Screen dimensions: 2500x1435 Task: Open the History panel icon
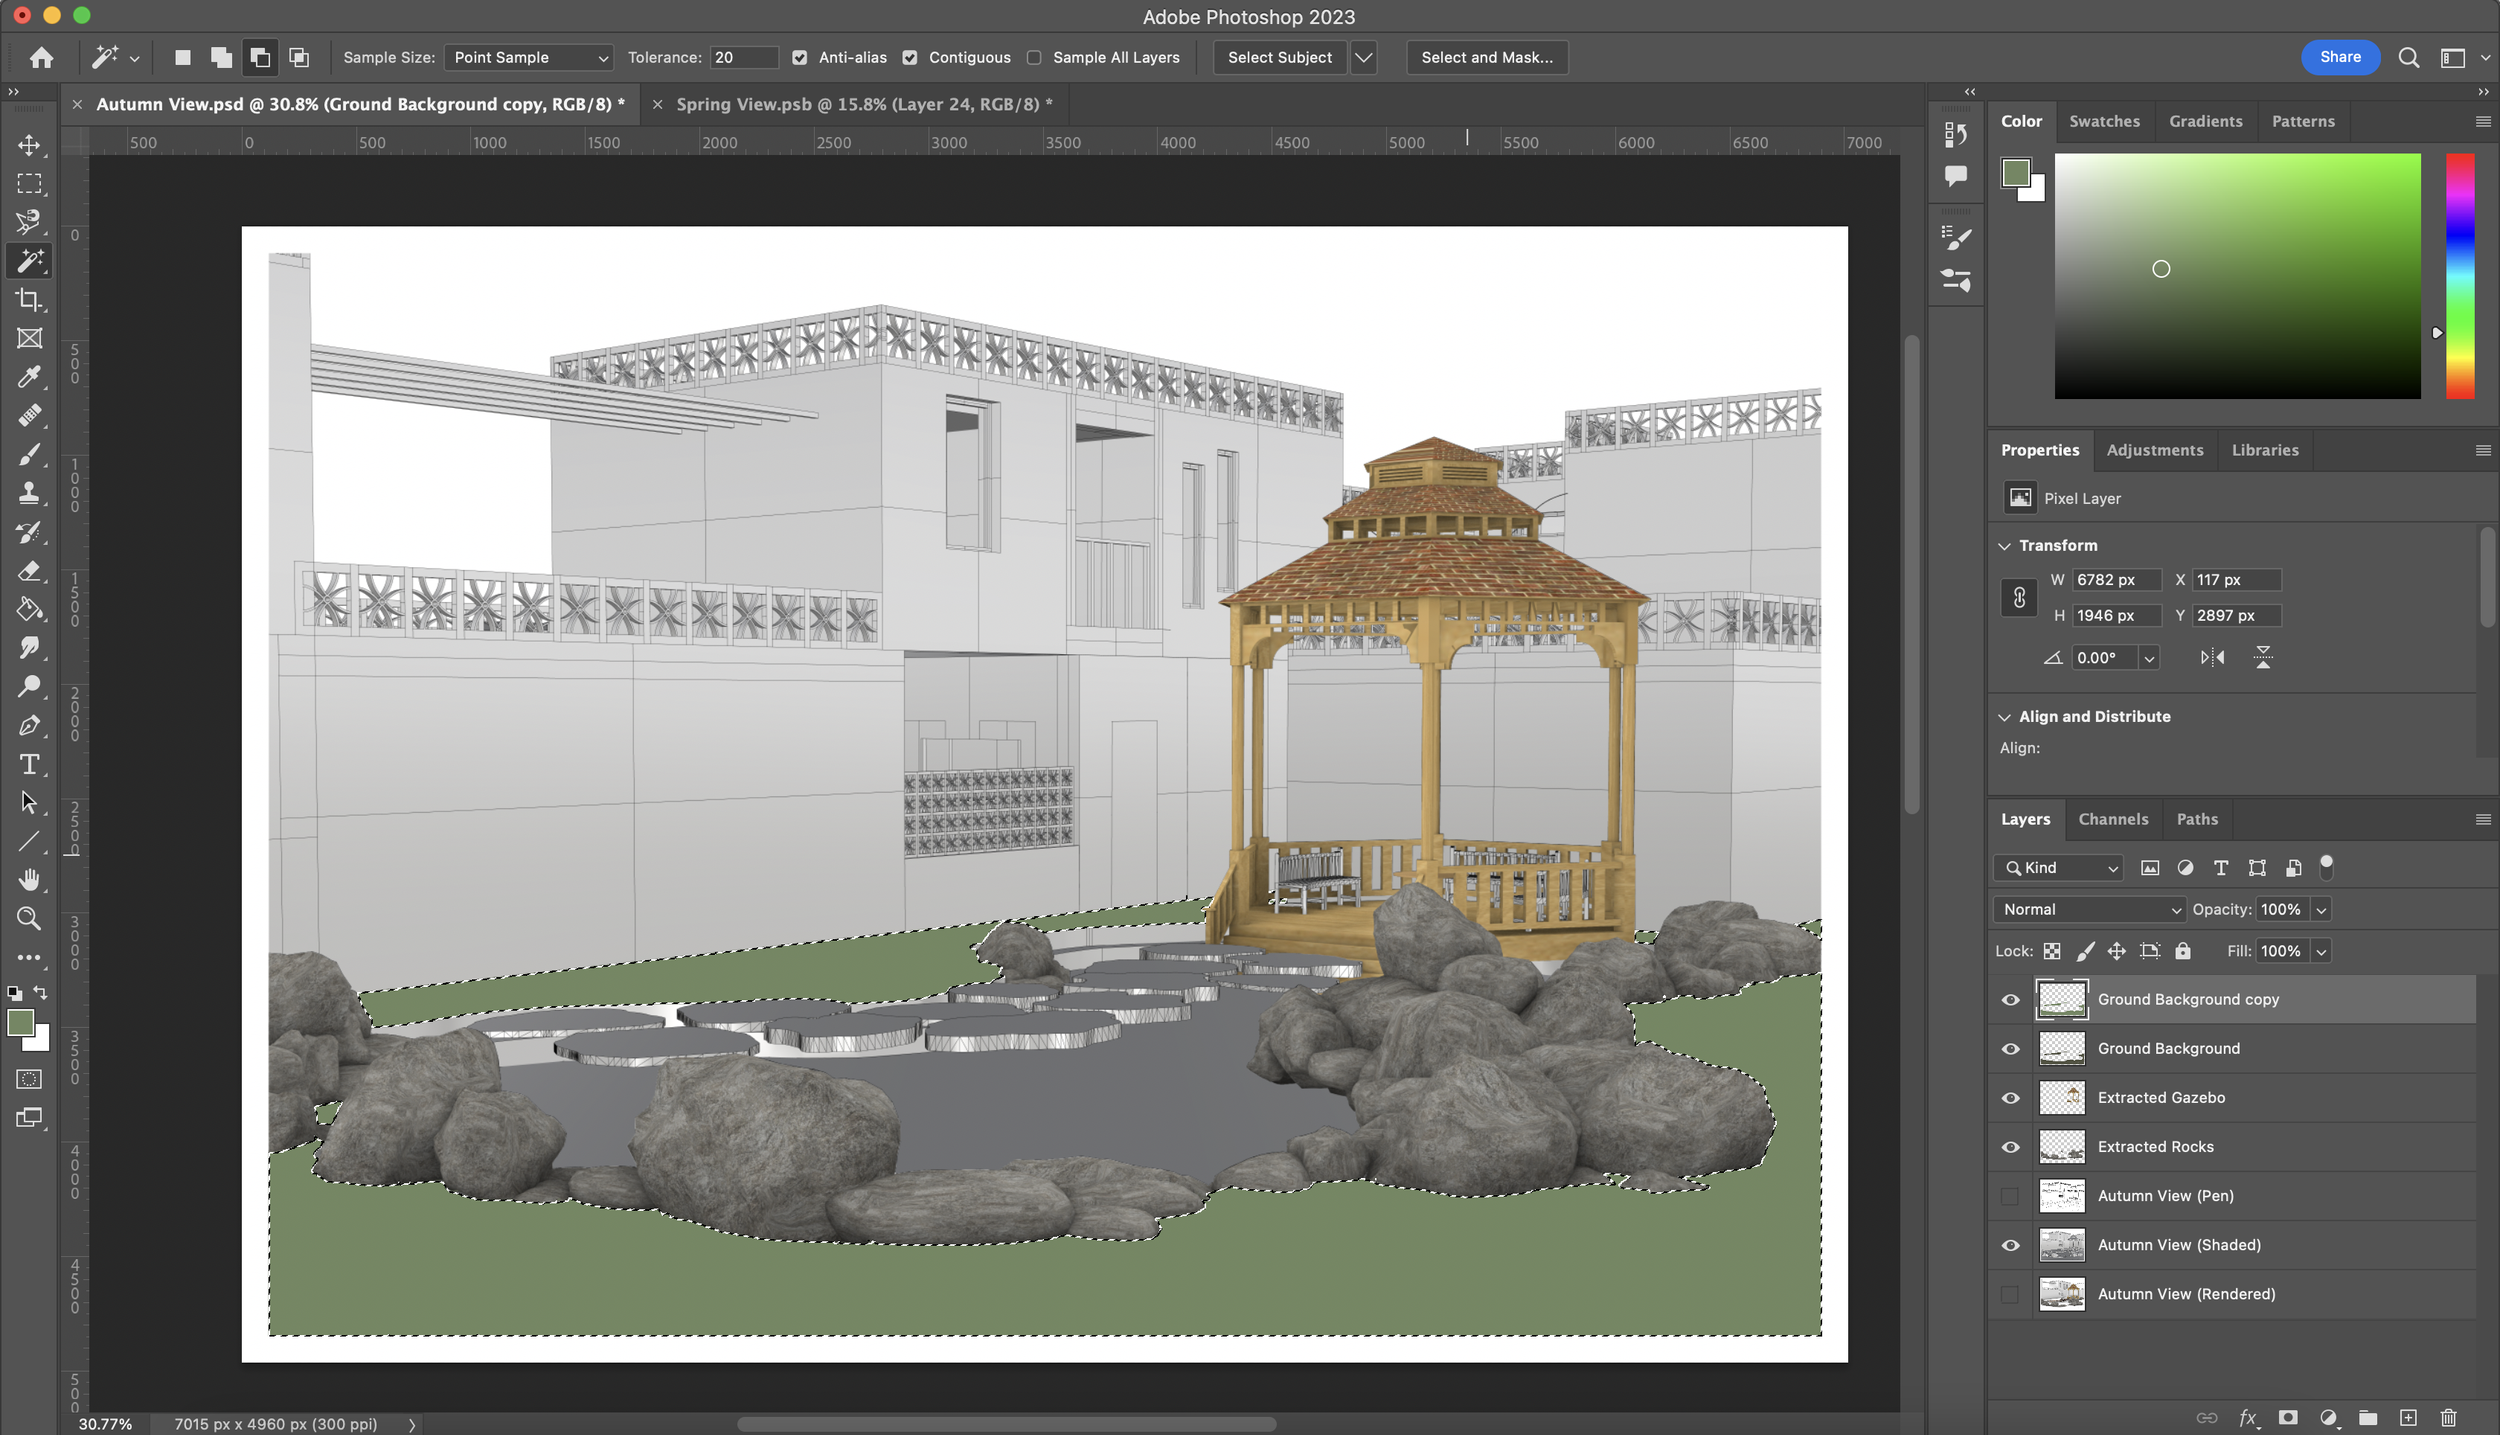1956,133
